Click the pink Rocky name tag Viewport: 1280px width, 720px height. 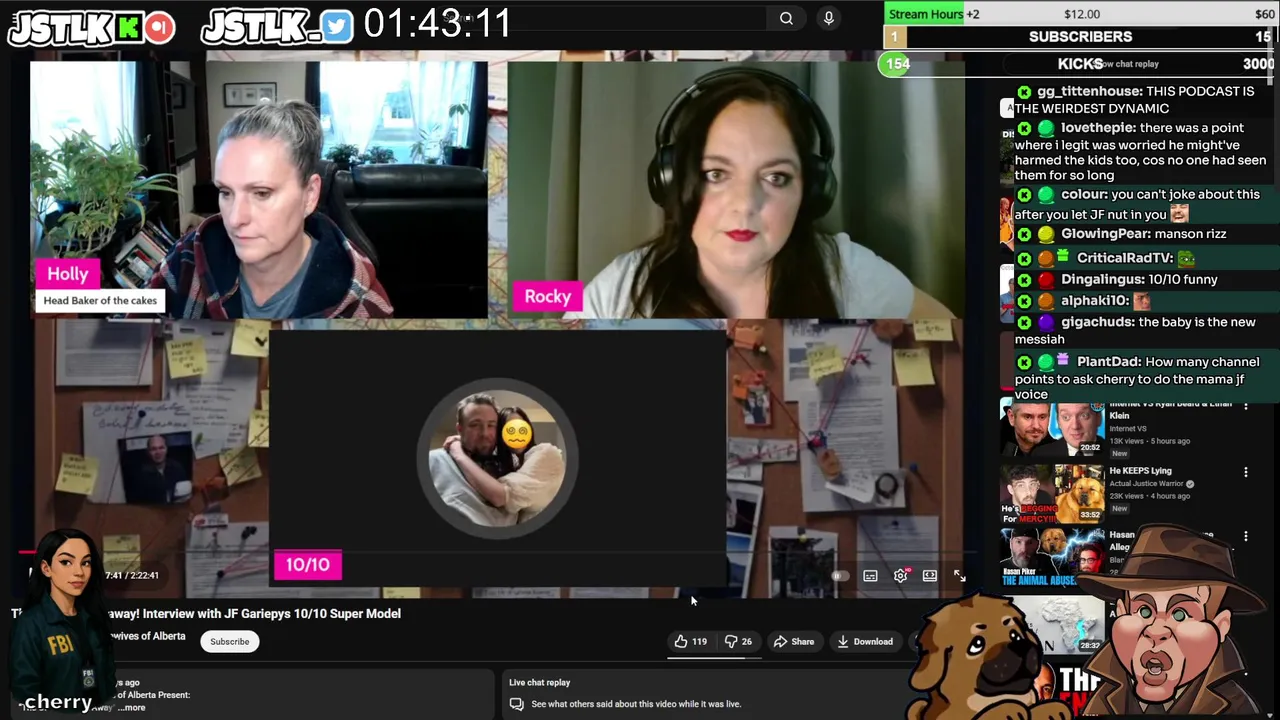[x=548, y=296]
